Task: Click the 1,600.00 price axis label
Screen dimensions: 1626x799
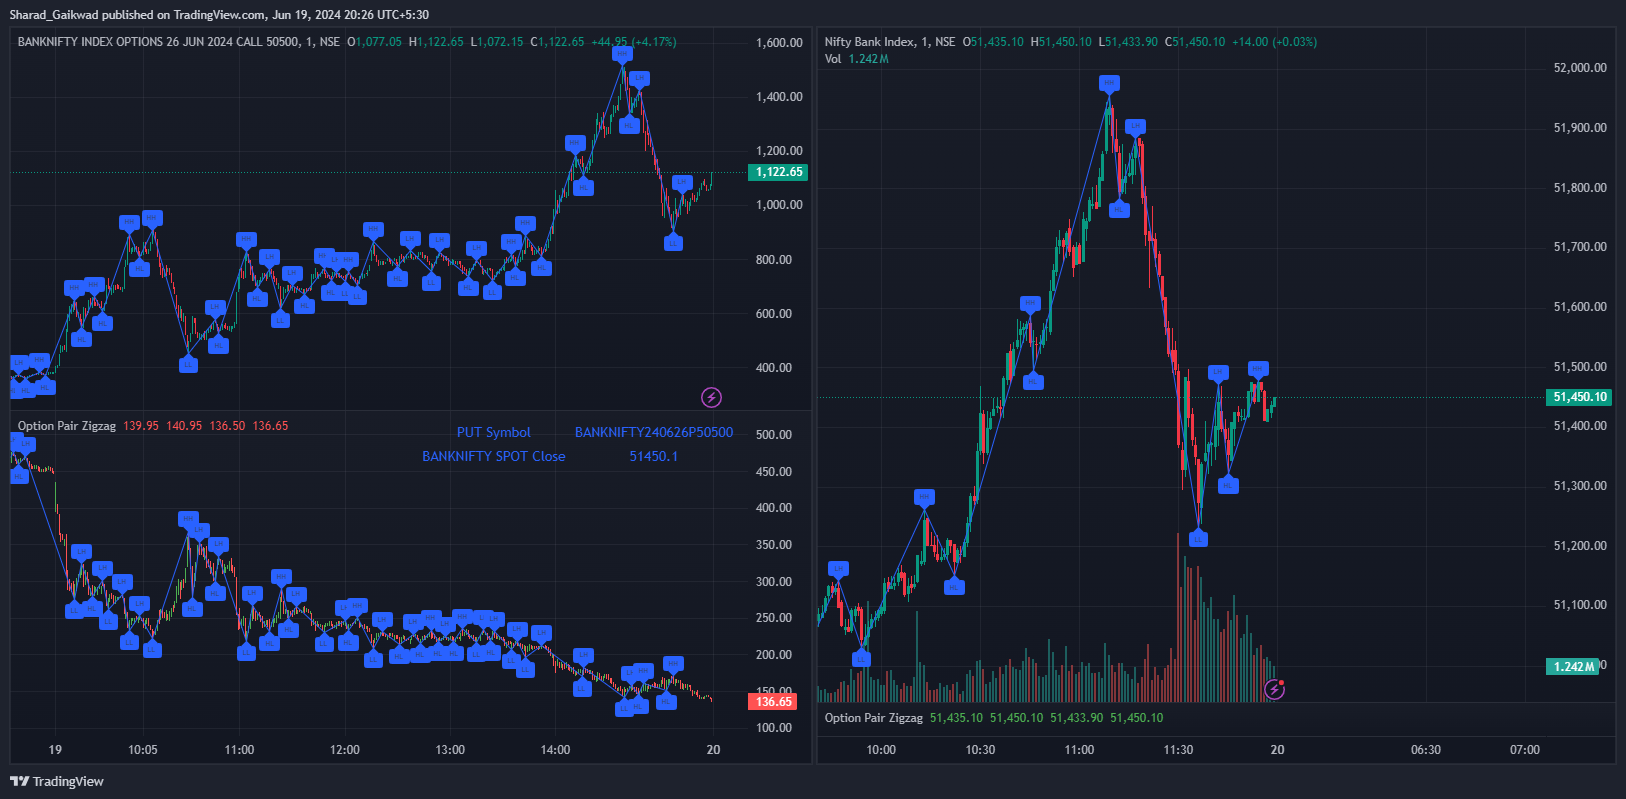Action: (779, 43)
